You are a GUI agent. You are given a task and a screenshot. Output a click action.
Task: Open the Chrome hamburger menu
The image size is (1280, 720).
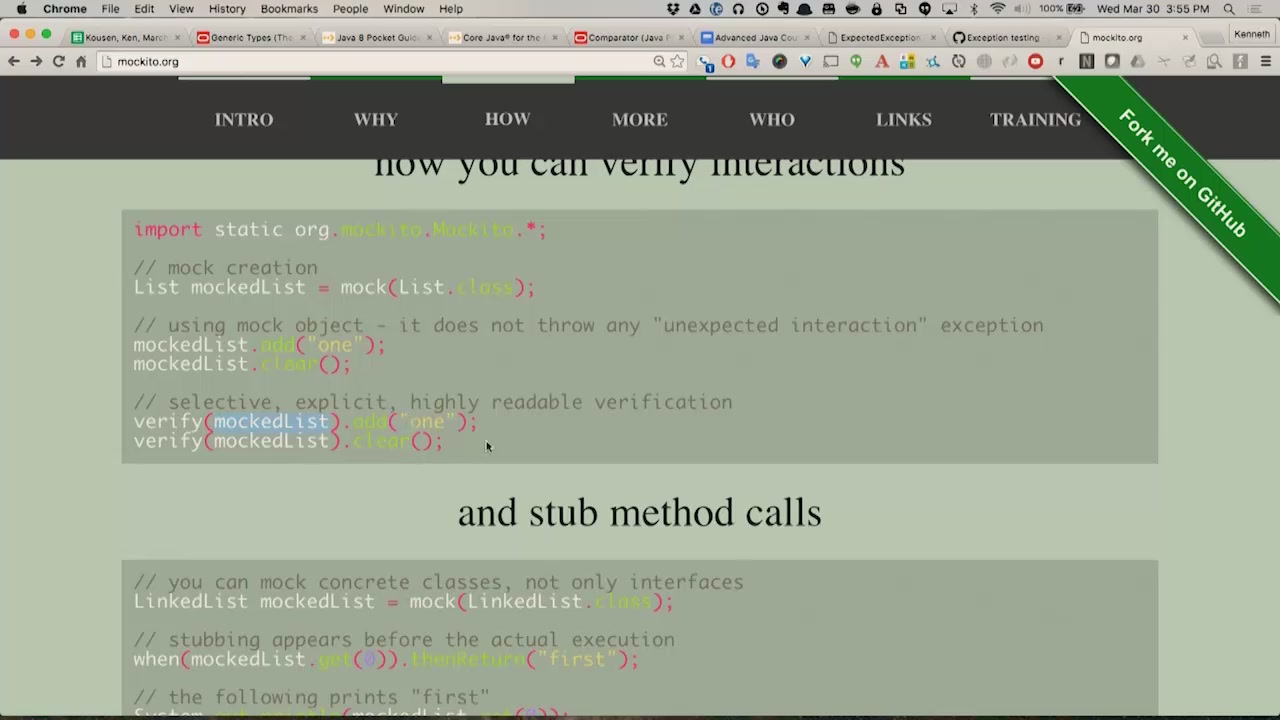1266,61
